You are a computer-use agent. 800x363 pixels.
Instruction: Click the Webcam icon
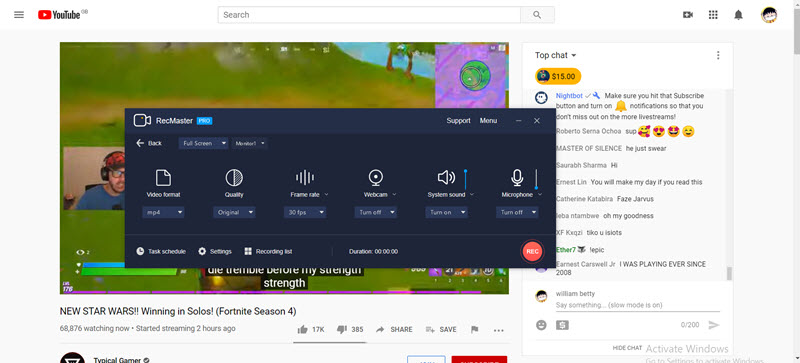click(x=376, y=178)
